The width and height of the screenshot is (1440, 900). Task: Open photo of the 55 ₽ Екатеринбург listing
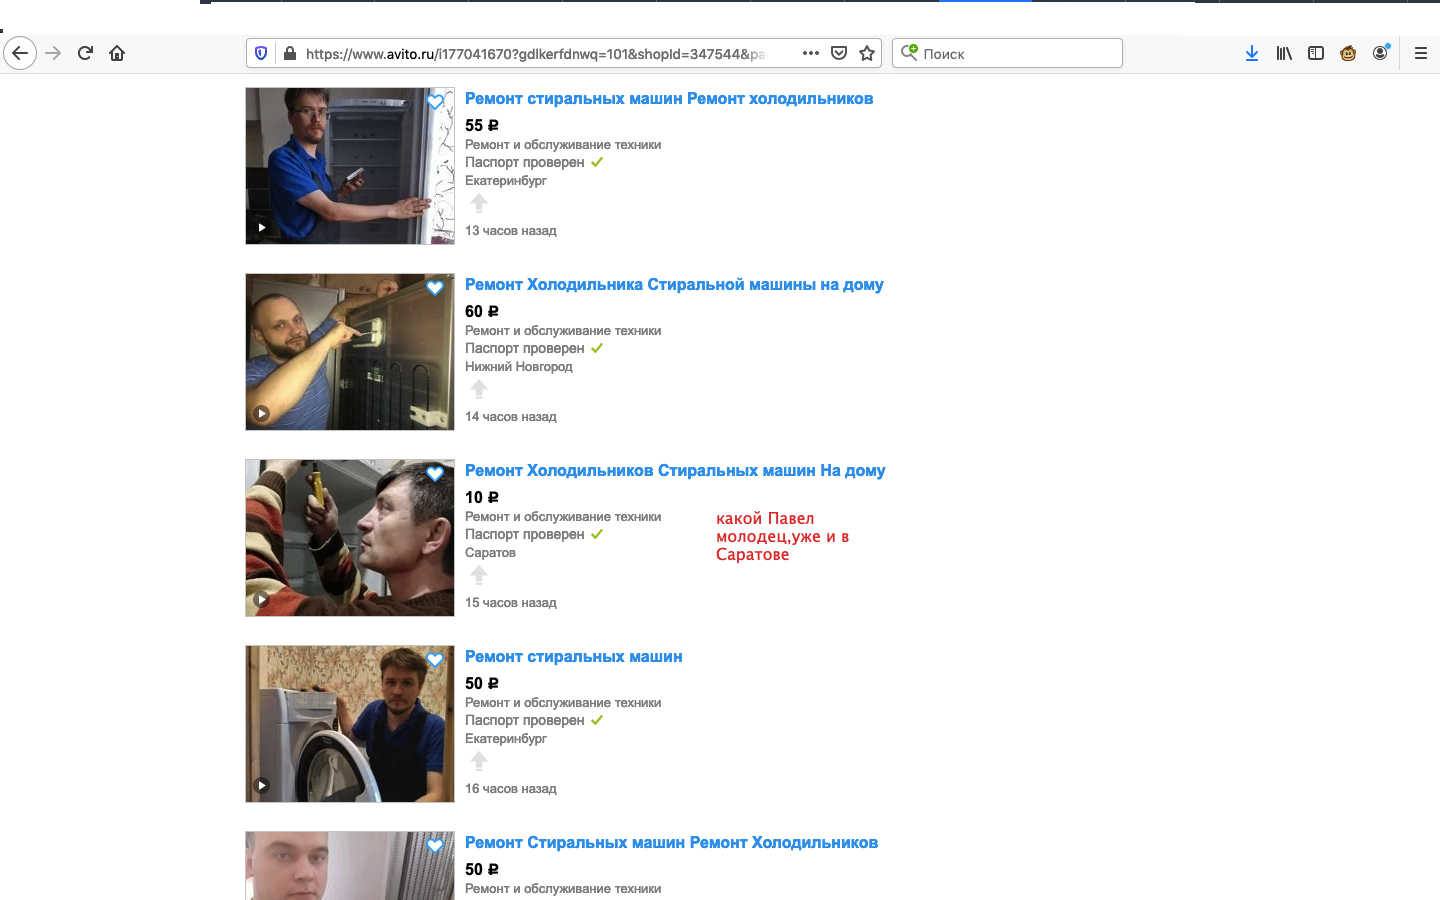point(350,166)
